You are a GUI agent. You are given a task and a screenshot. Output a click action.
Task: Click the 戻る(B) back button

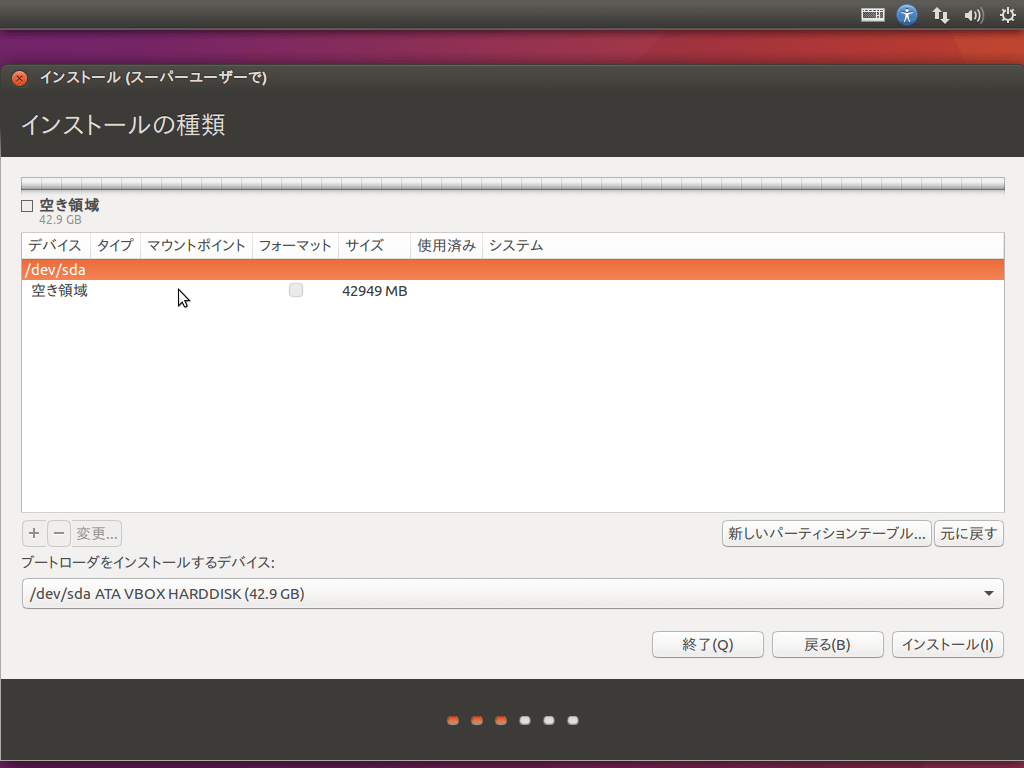coord(827,645)
